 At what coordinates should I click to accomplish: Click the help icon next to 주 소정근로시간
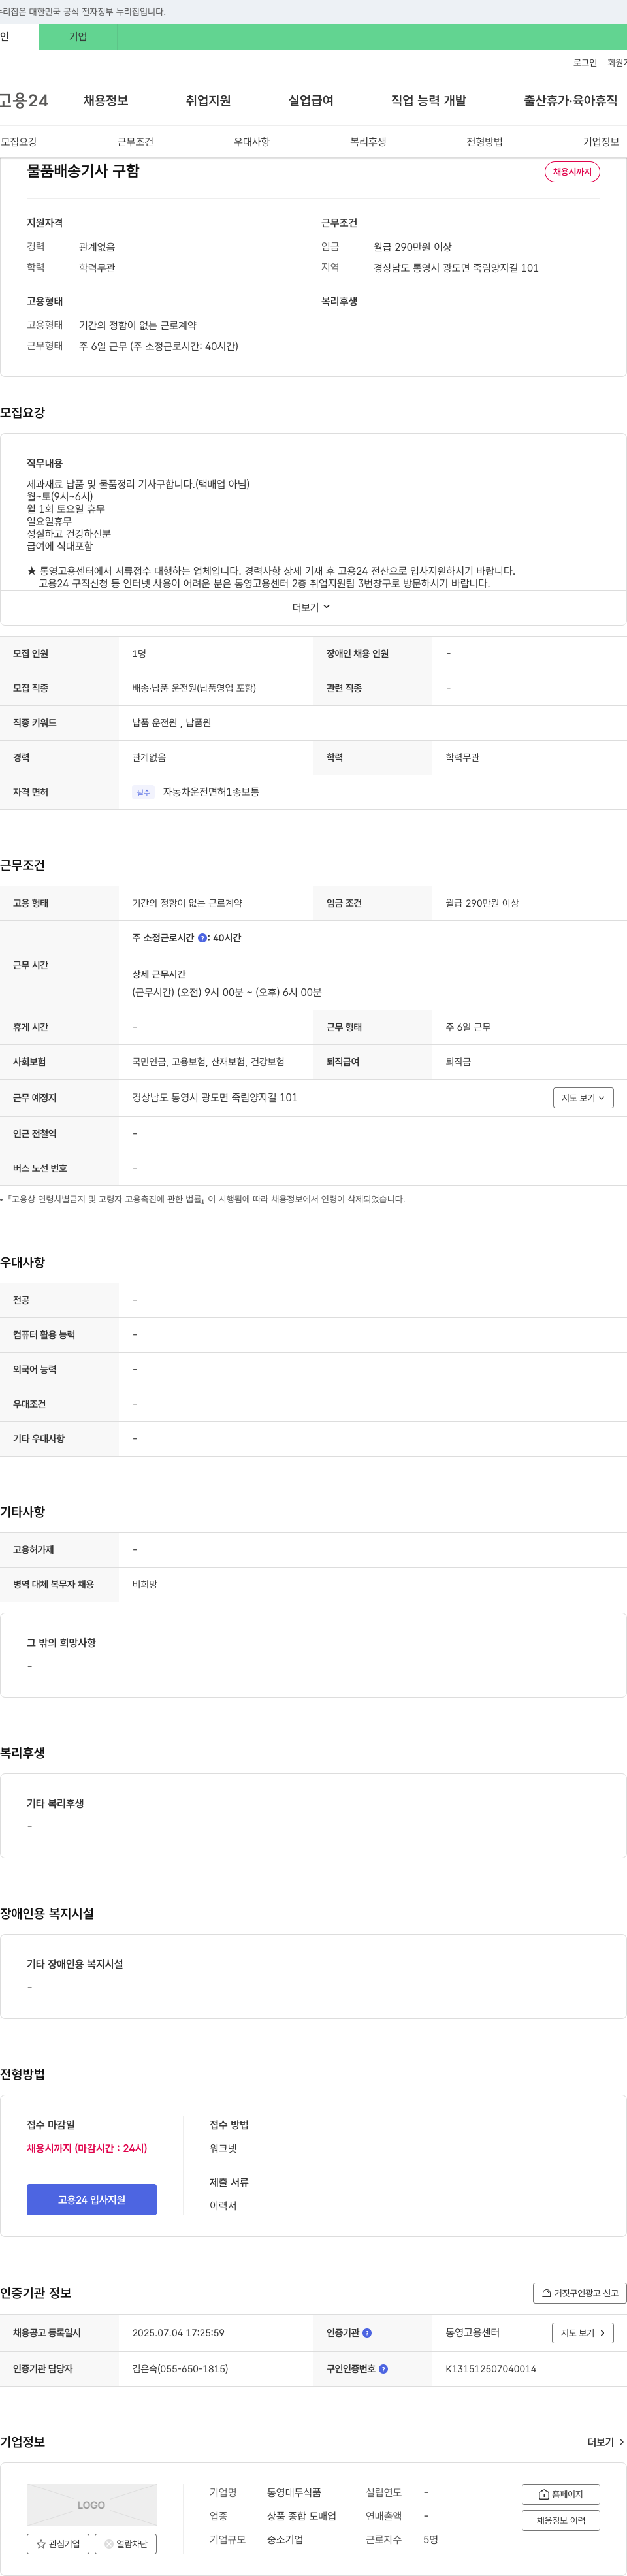pyautogui.click(x=202, y=938)
